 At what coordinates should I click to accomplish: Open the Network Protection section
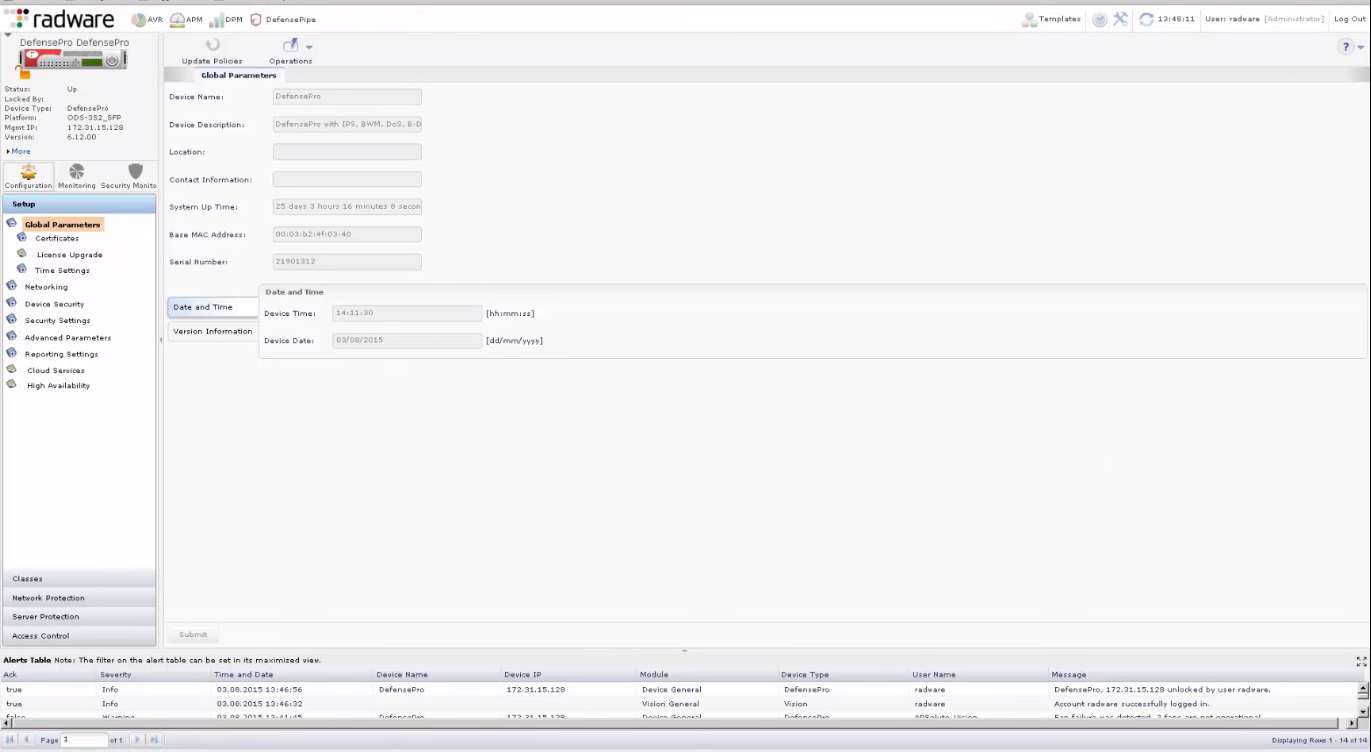click(x=79, y=598)
